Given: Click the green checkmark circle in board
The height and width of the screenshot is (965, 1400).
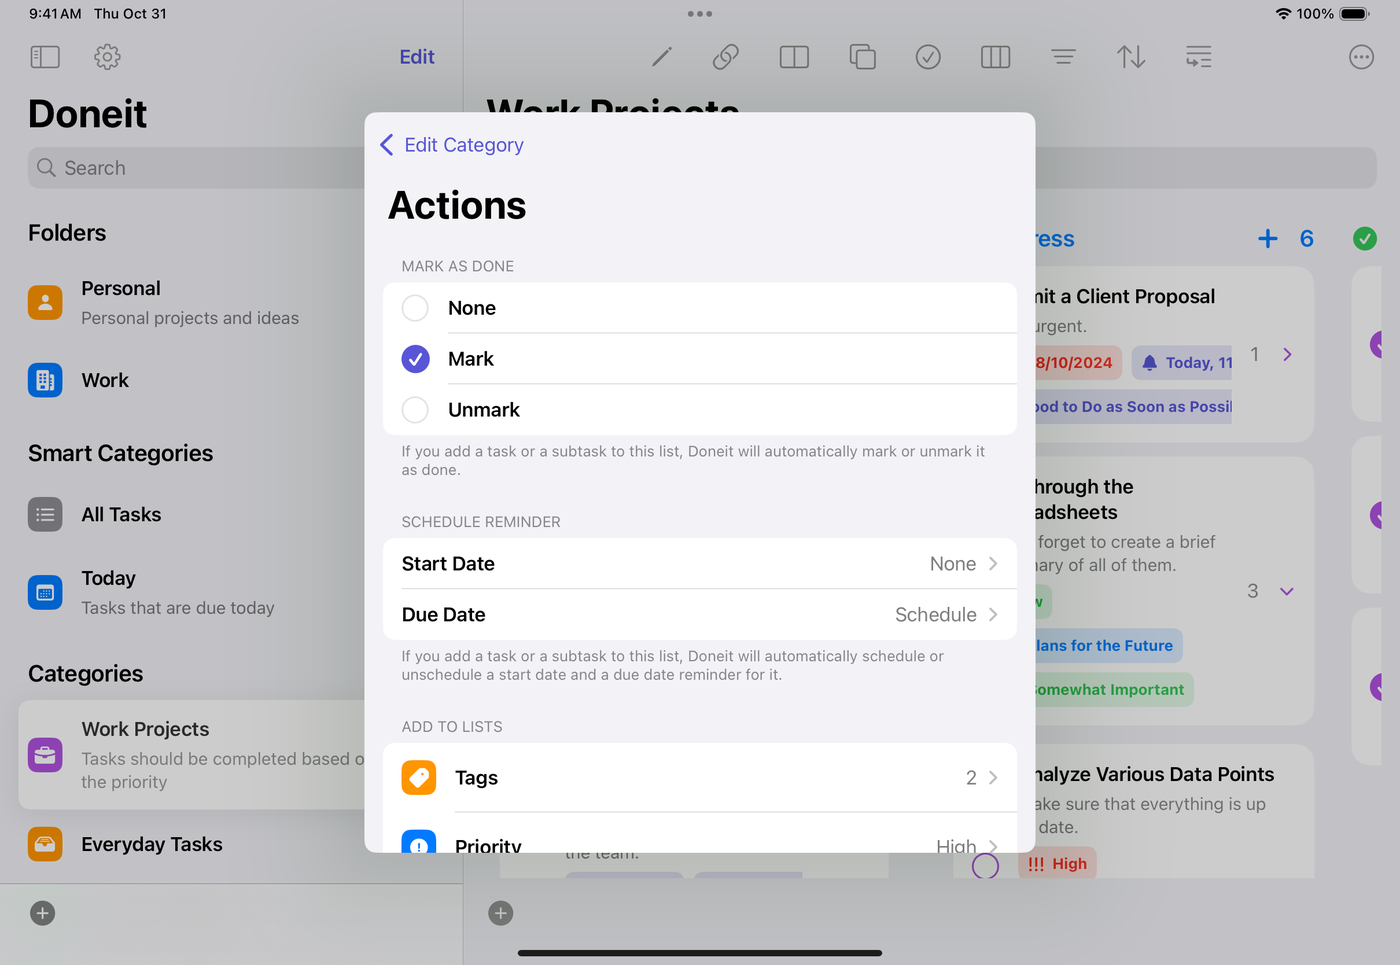Looking at the screenshot, I should pyautogui.click(x=1364, y=238).
